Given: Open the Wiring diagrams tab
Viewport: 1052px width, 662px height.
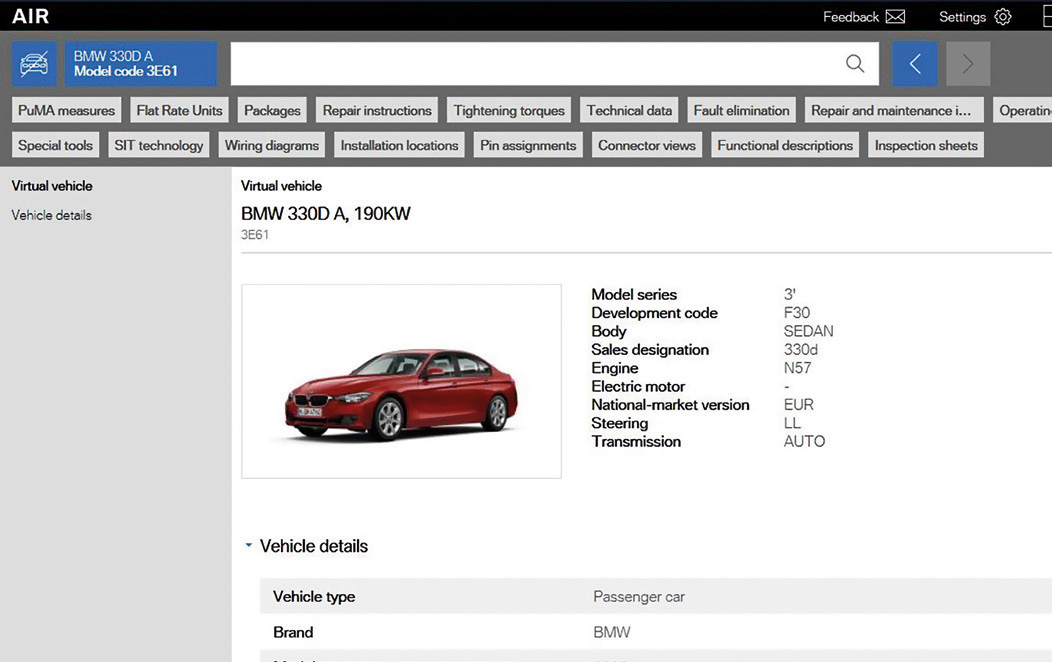Looking at the screenshot, I should point(271,145).
